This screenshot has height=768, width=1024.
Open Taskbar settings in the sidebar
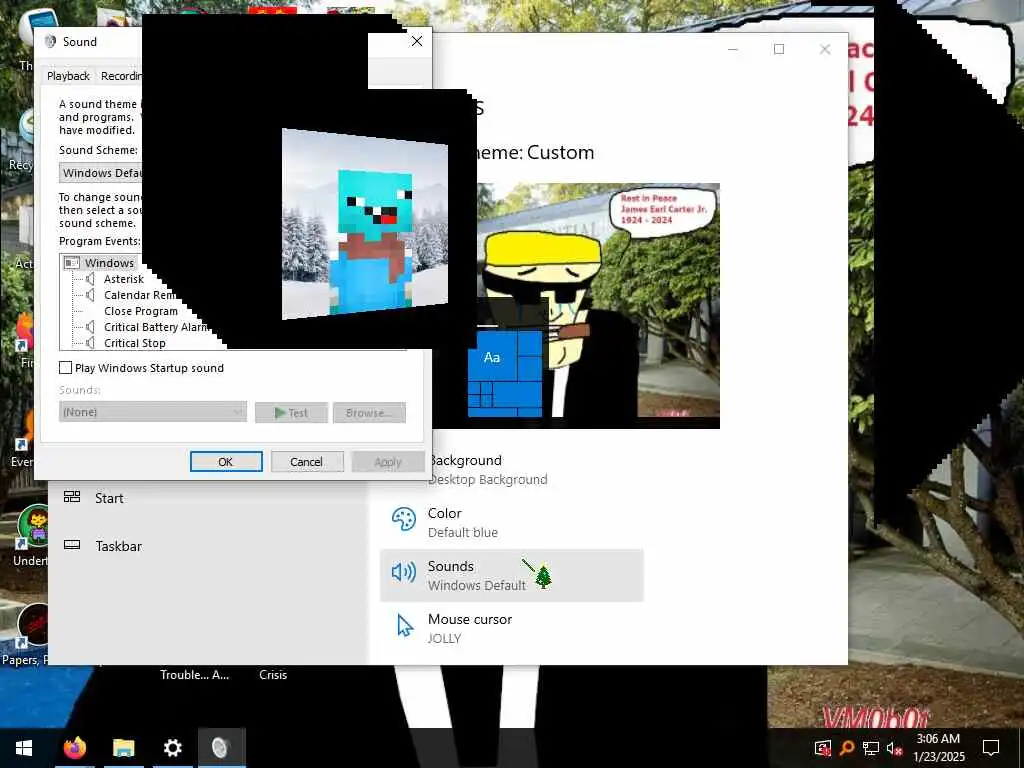coord(118,546)
